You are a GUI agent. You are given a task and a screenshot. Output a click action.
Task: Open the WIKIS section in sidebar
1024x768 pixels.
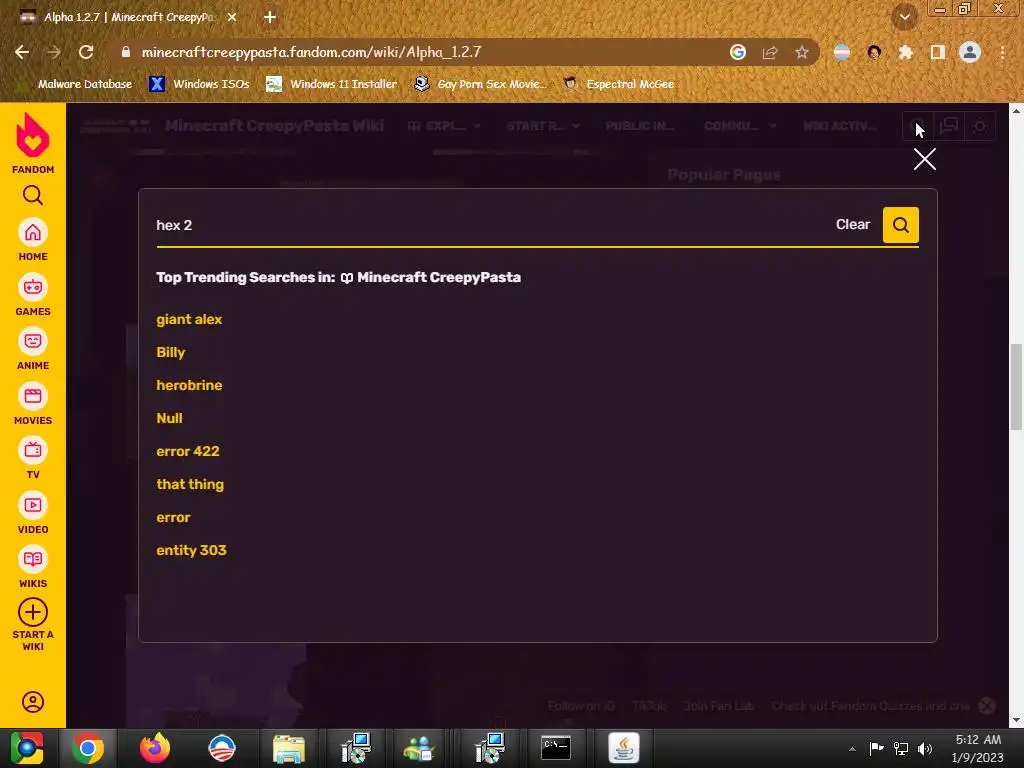33,568
